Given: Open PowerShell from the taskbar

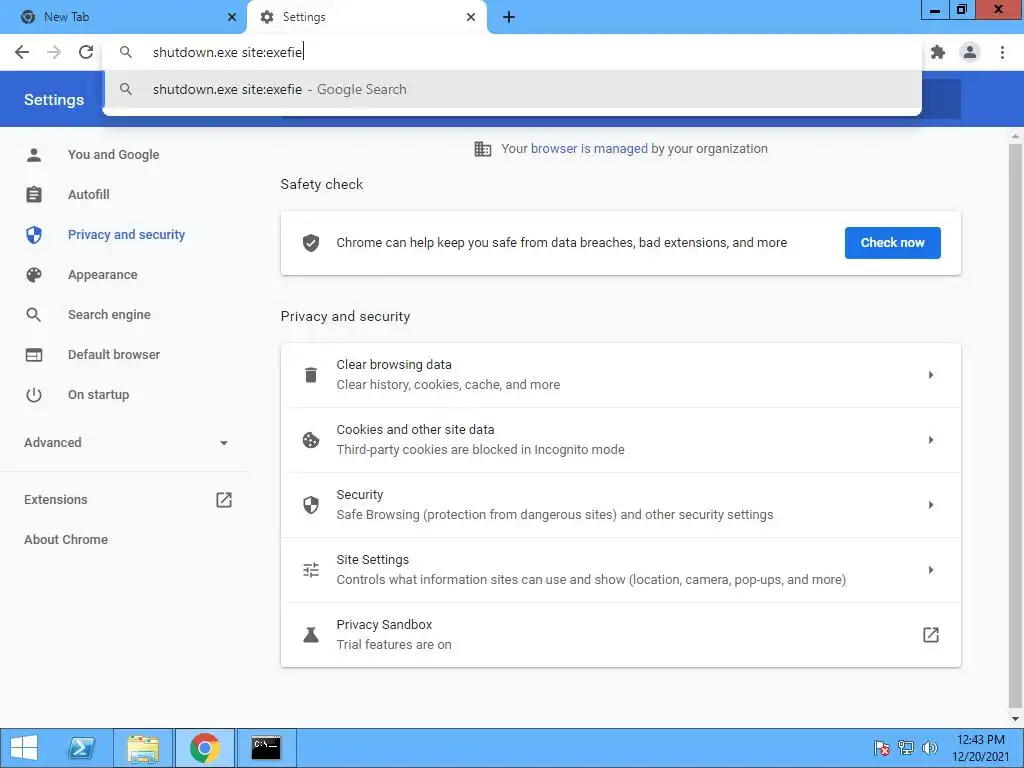Looking at the screenshot, I should (x=82, y=748).
